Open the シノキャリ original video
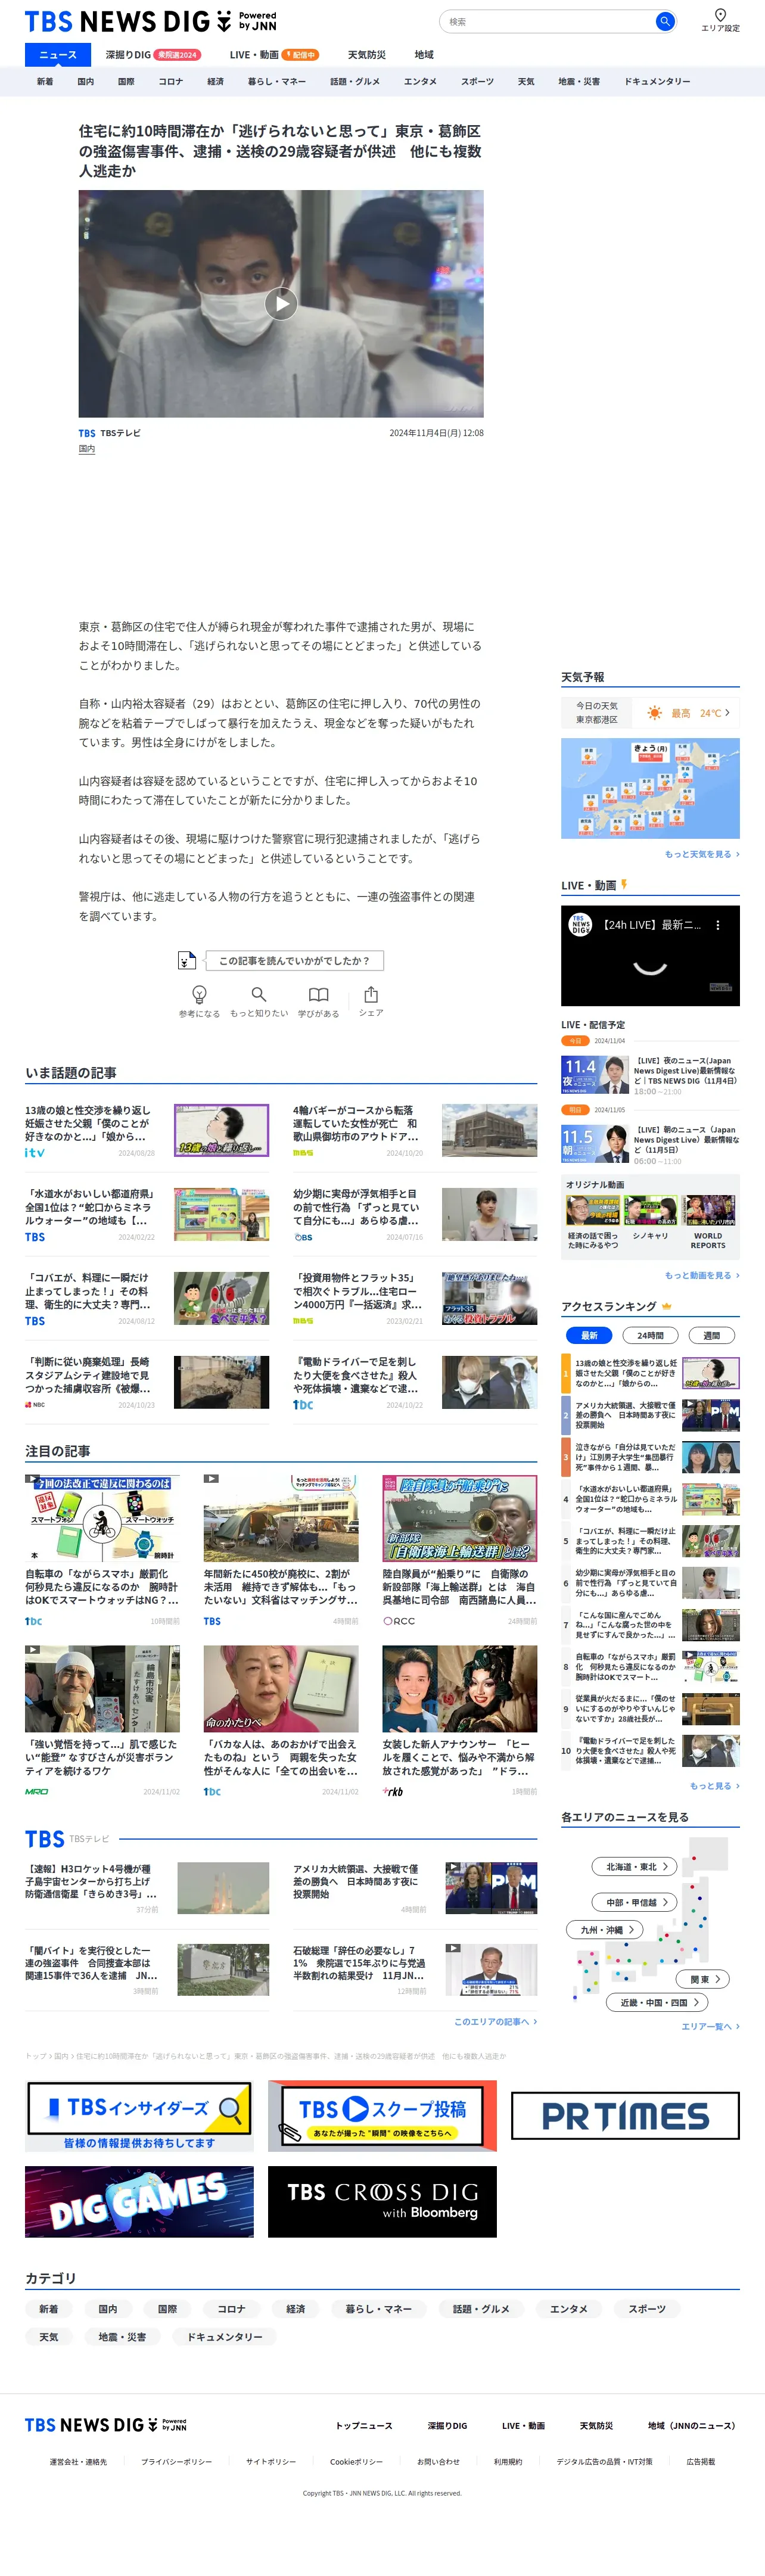The width and height of the screenshot is (765, 2576). (x=650, y=1217)
